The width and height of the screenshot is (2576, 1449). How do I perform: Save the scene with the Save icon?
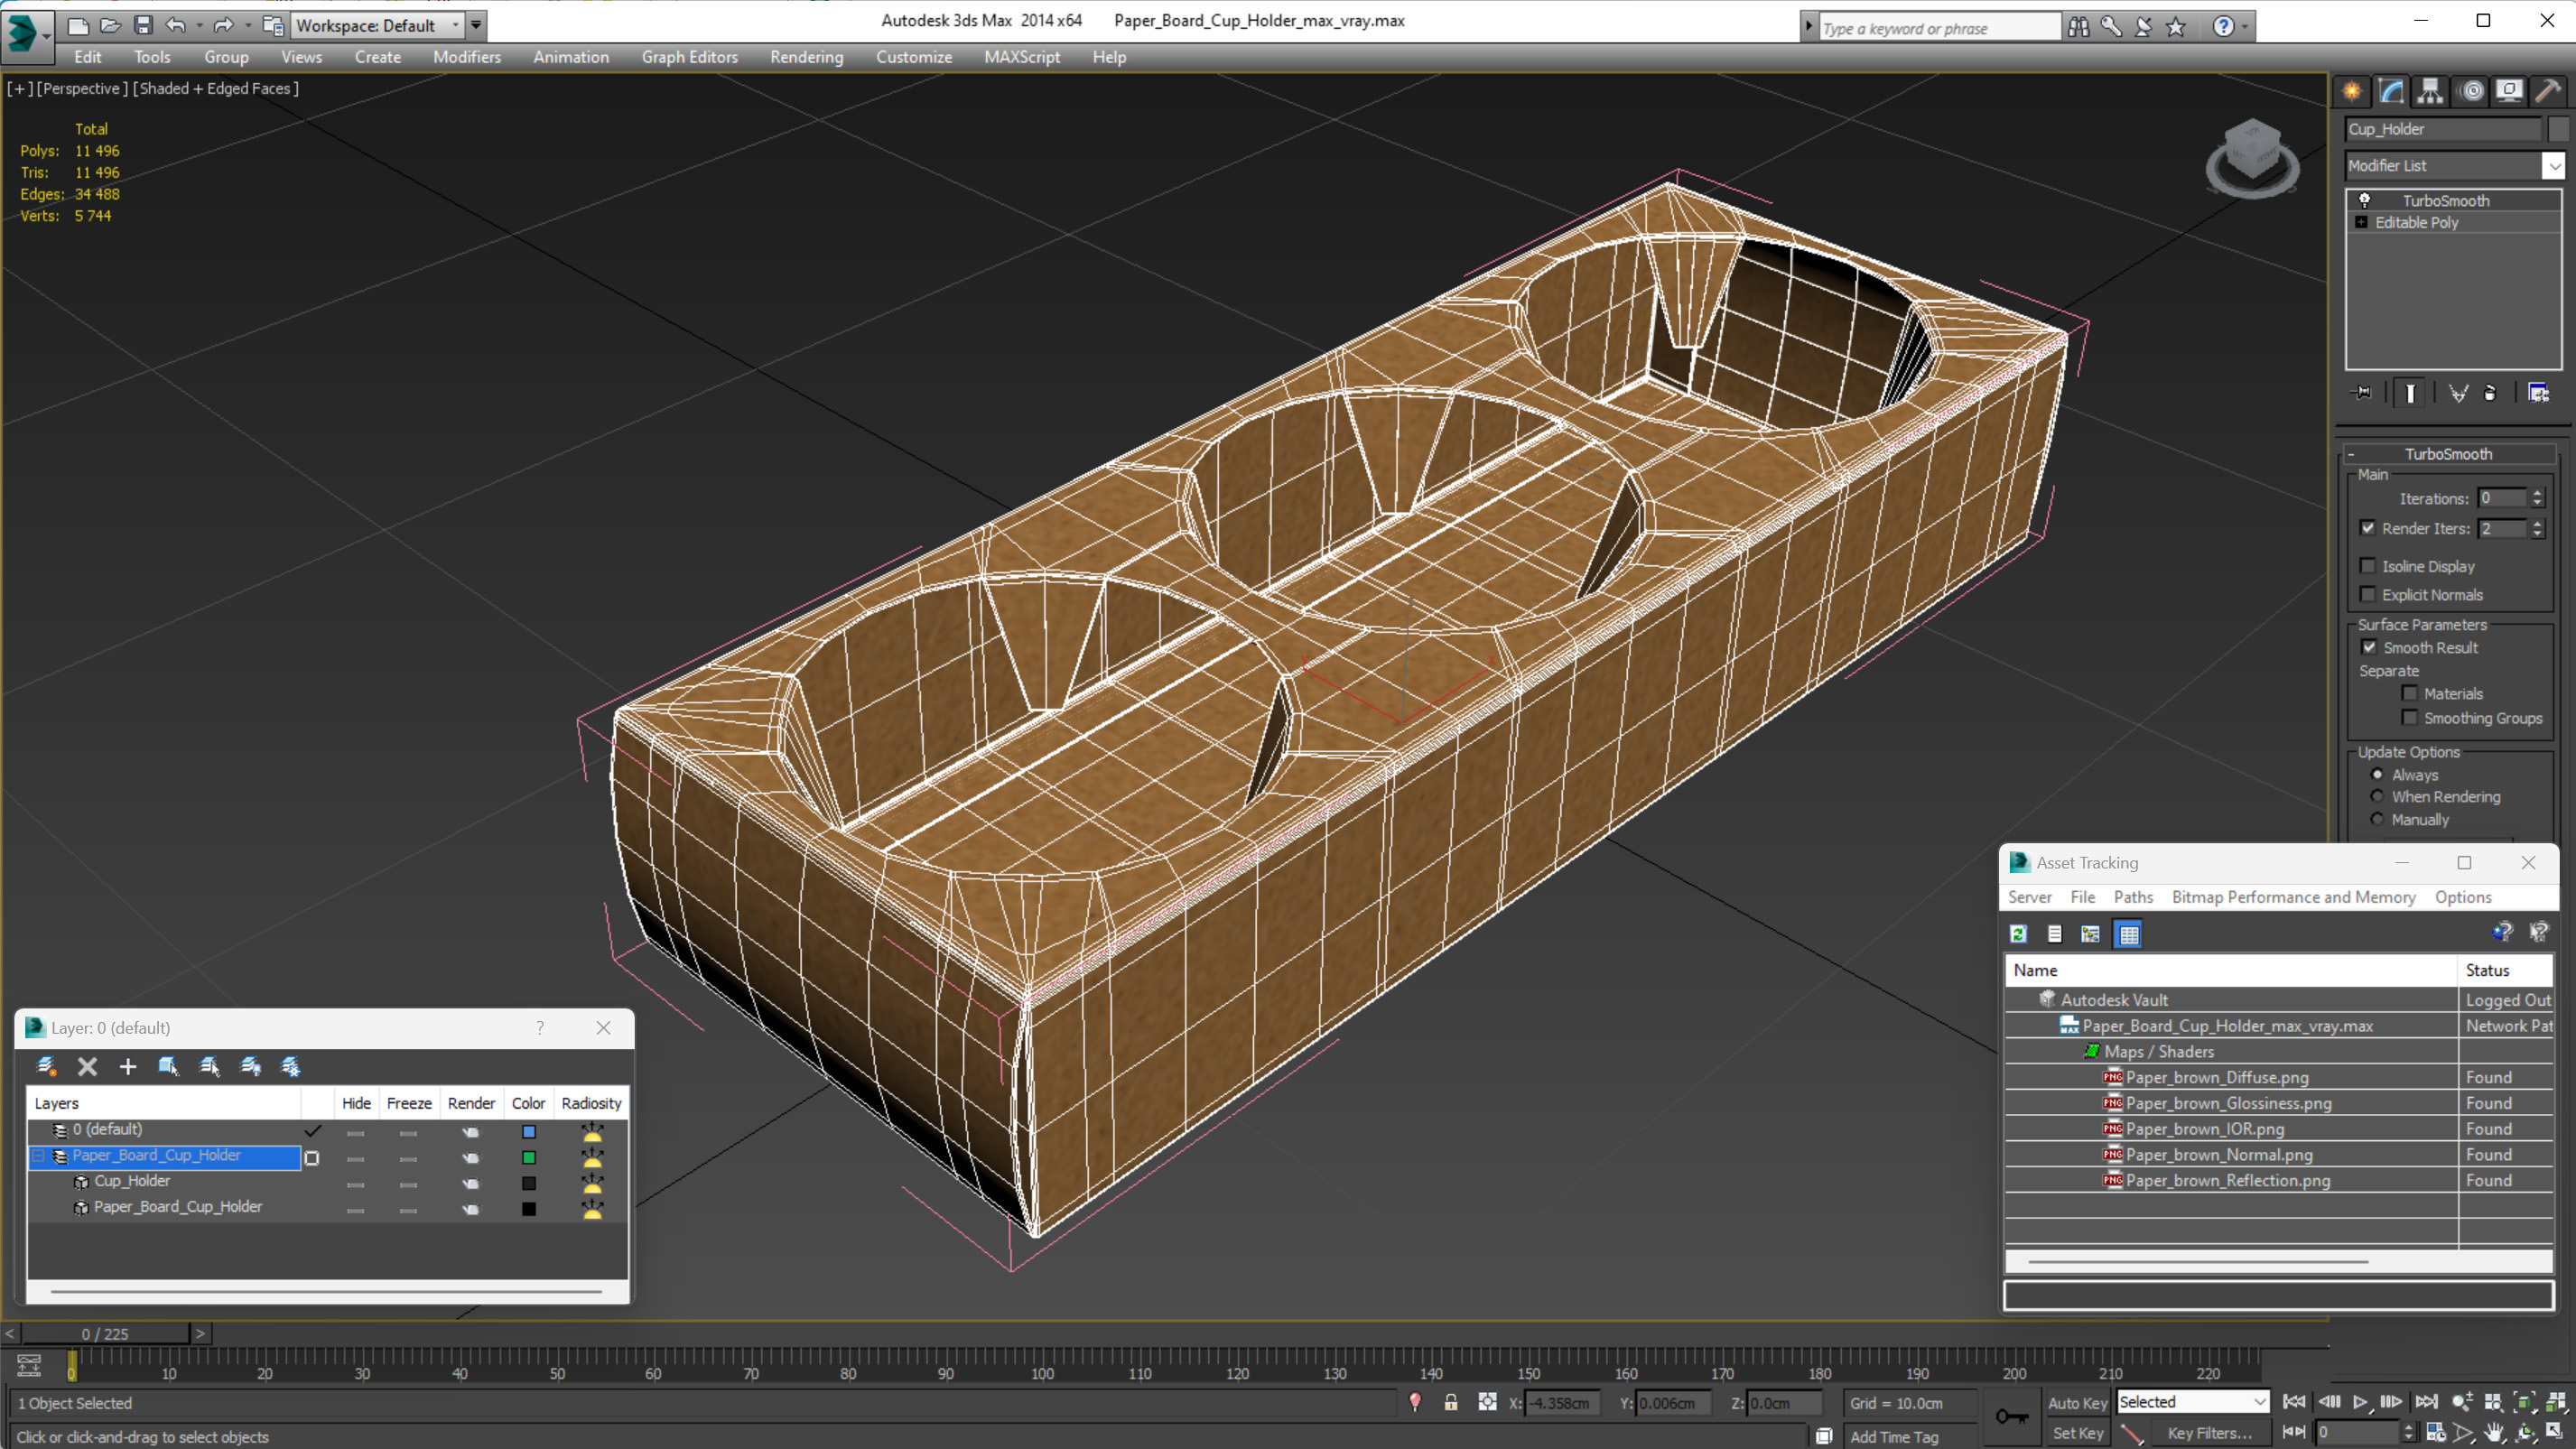click(x=143, y=25)
